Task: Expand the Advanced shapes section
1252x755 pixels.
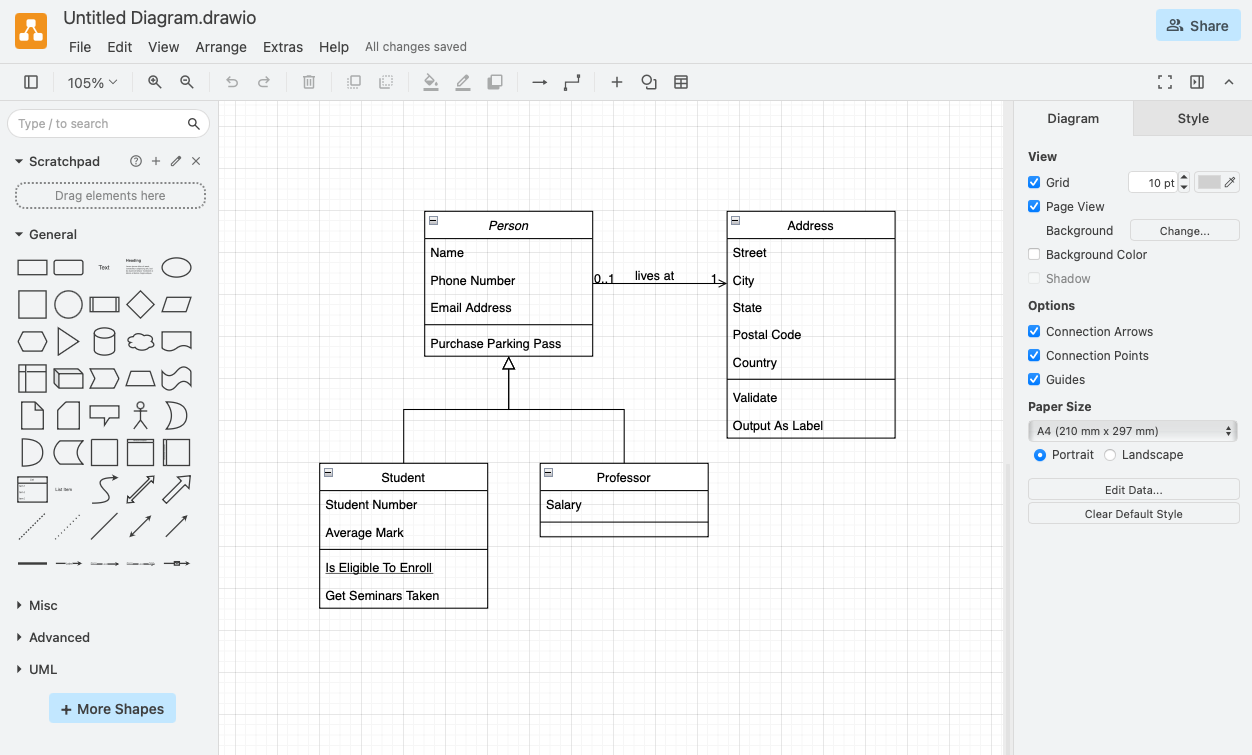Action: pyautogui.click(x=53, y=637)
